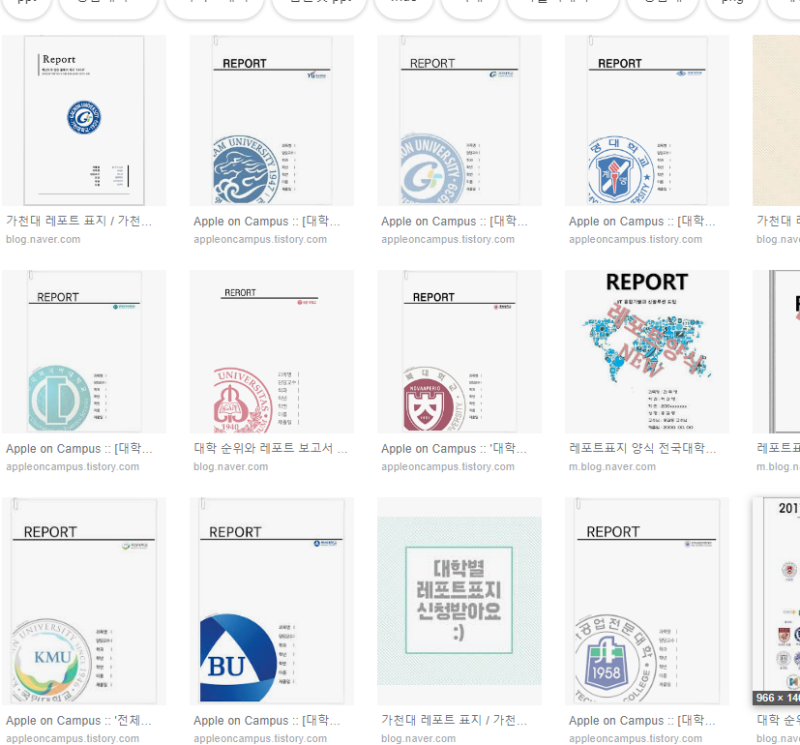Open the misspelled 'RERORT' thumbnail with pink seal
Image resolution: width=800 pixels, height=745 pixels.
coord(272,352)
